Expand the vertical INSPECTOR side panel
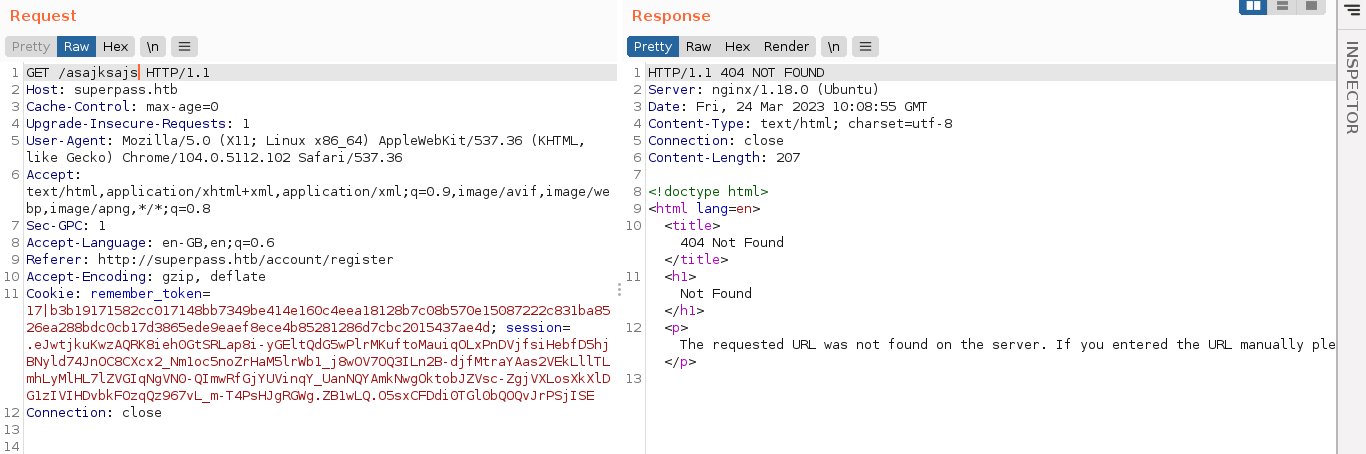Viewport: 1366px width, 454px height. [1351, 88]
